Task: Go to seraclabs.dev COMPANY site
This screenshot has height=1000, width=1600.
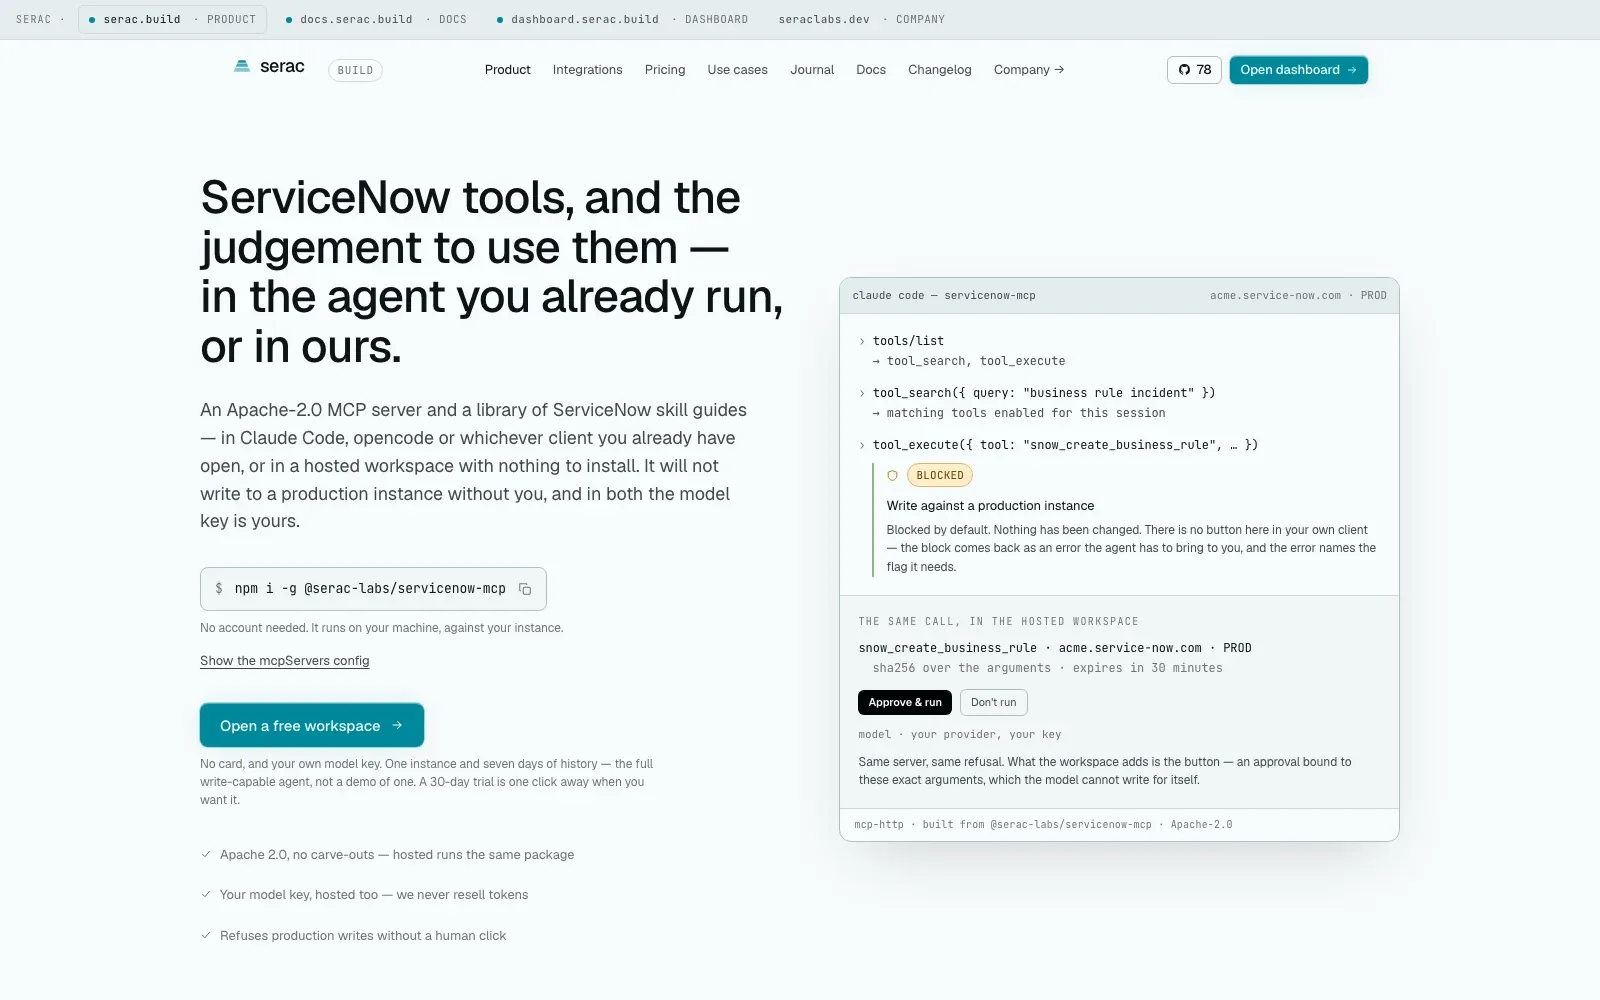Action: coord(862,19)
